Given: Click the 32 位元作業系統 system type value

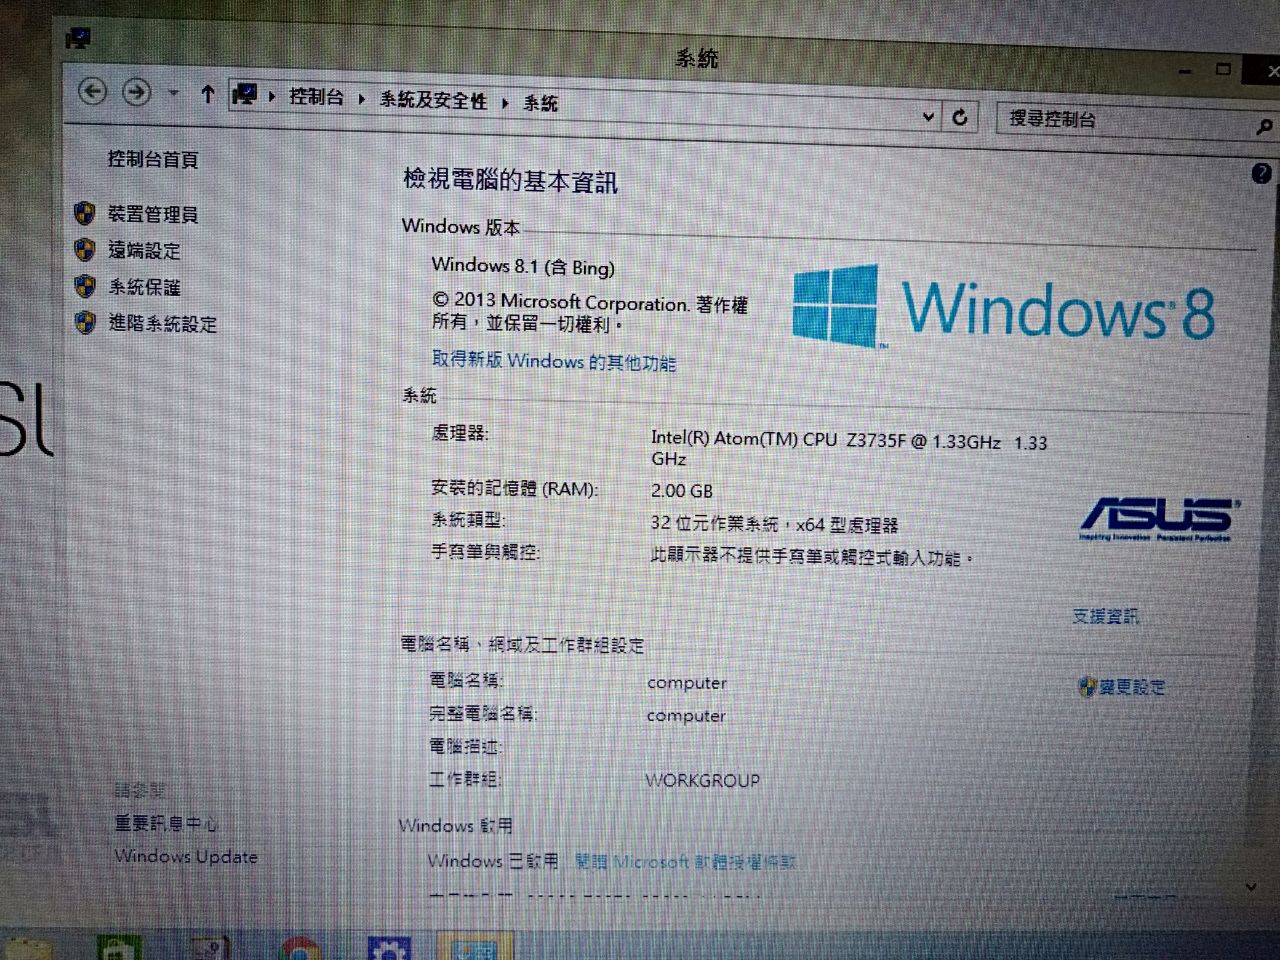Looking at the screenshot, I should point(774,524).
